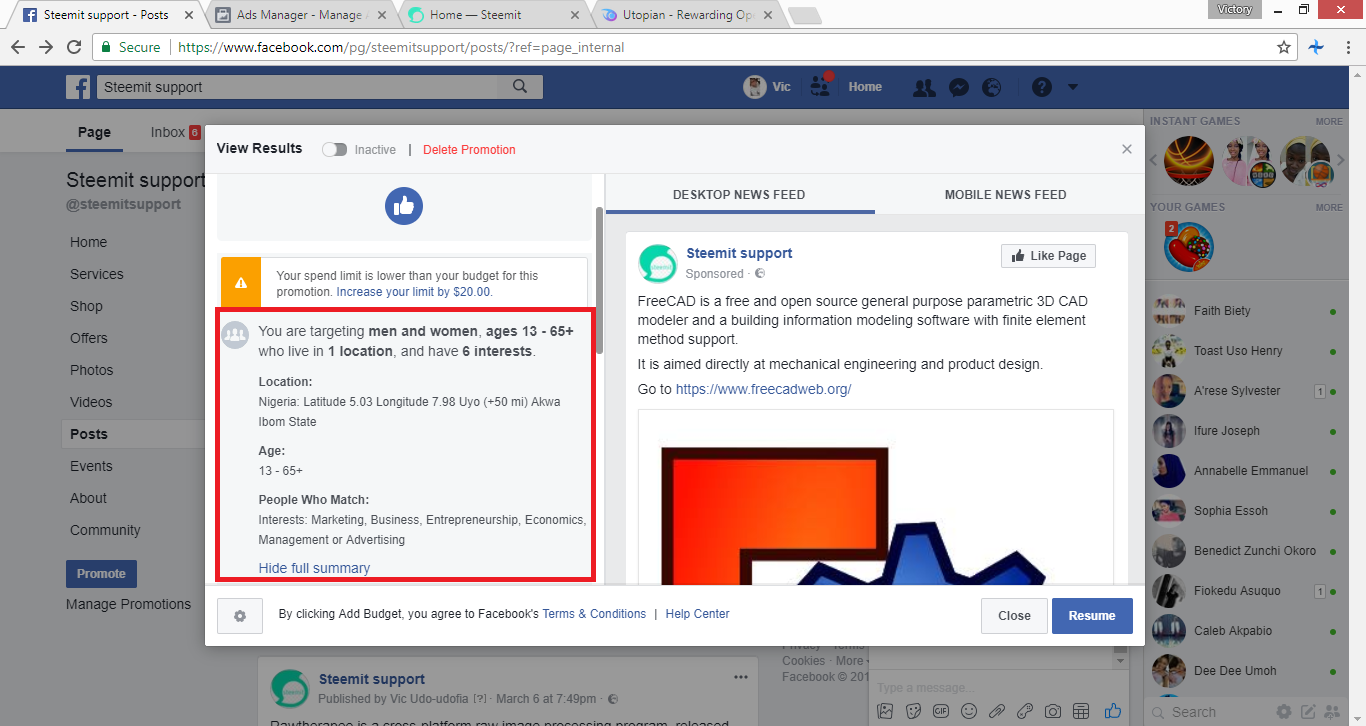This screenshot has height=726, width=1366.
Task: Open chat with Faith Biety
Action: (1245, 311)
